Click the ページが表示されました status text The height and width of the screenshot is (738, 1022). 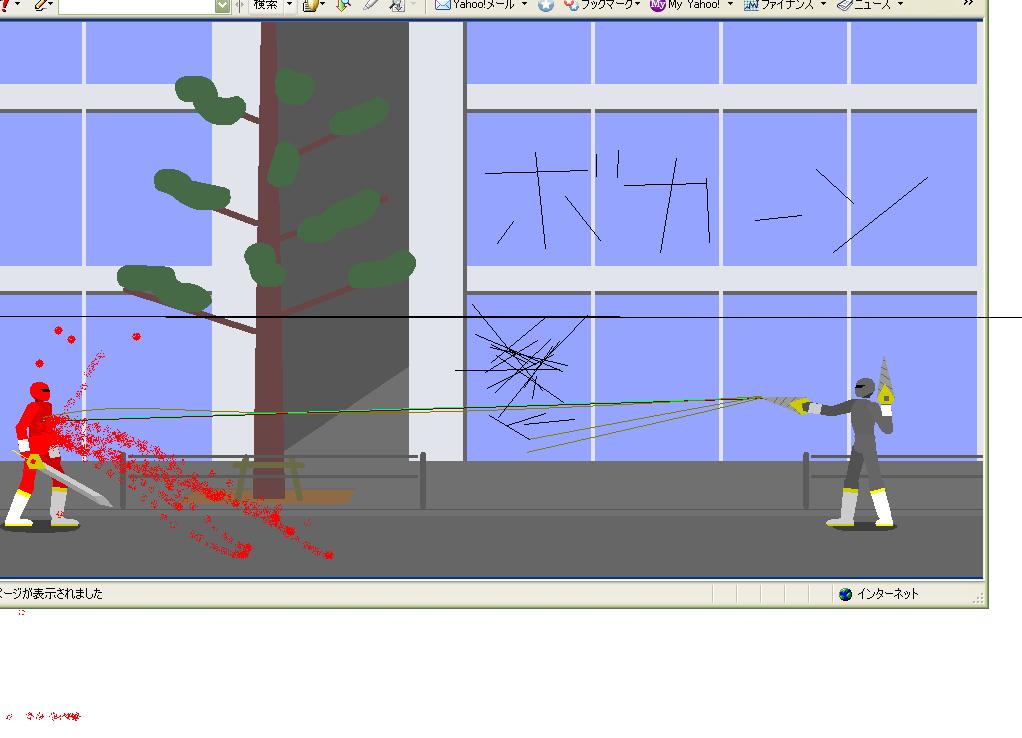point(51,594)
